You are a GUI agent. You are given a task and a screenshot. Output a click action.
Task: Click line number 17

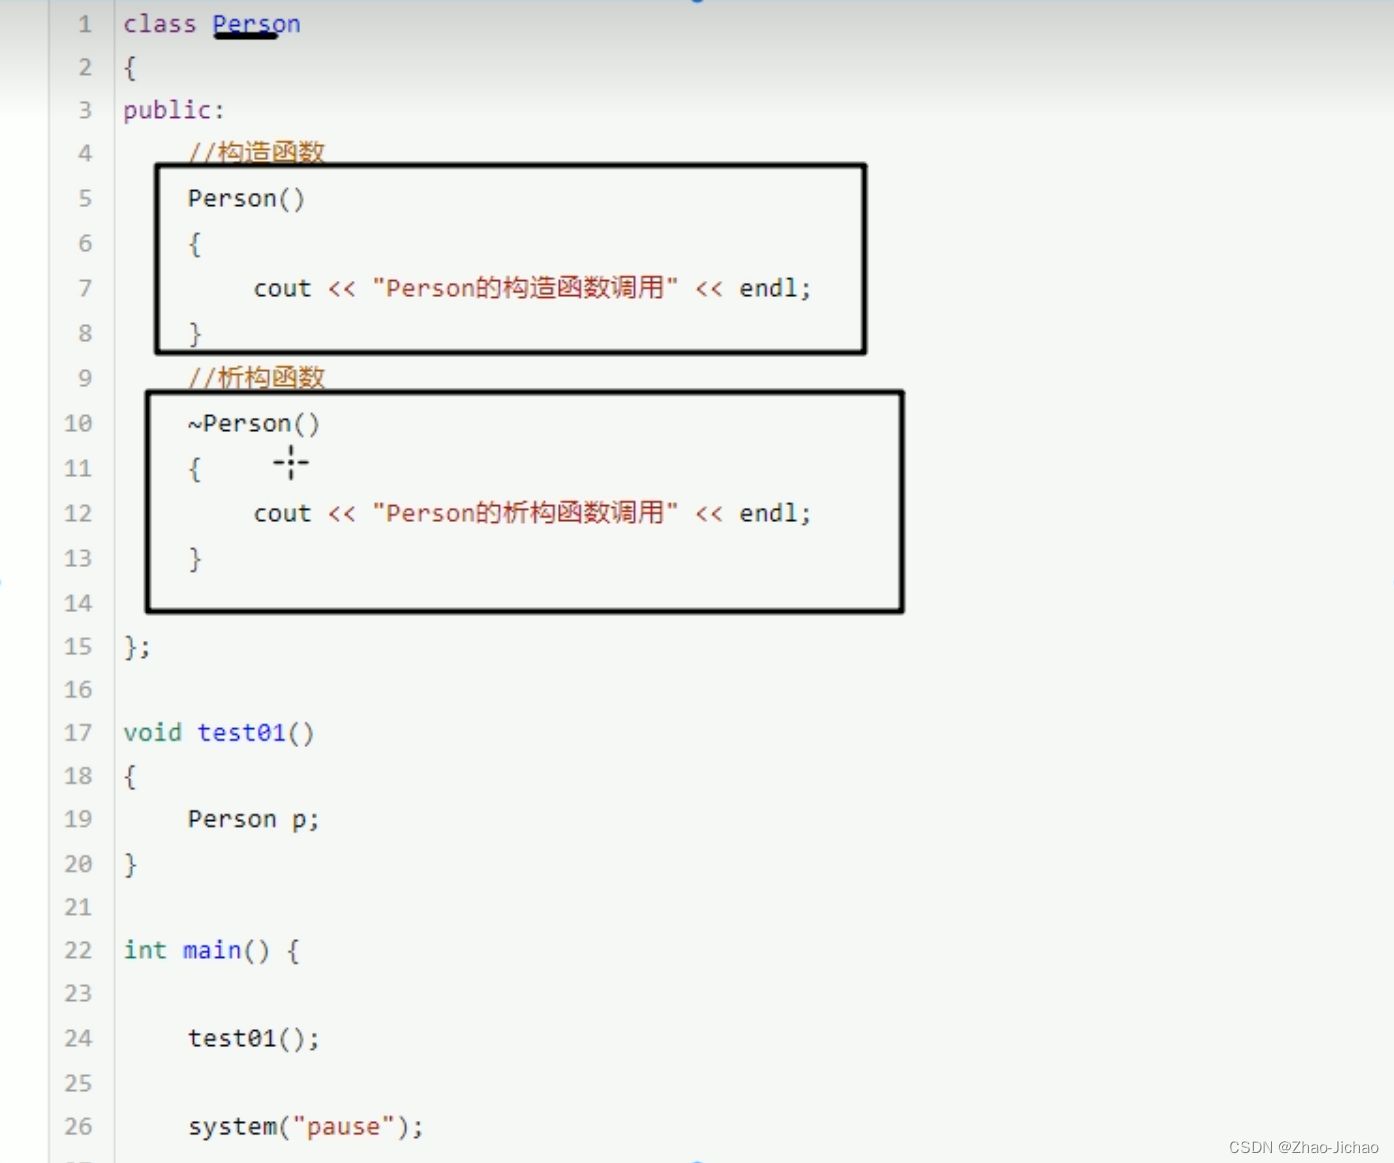(x=78, y=733)
